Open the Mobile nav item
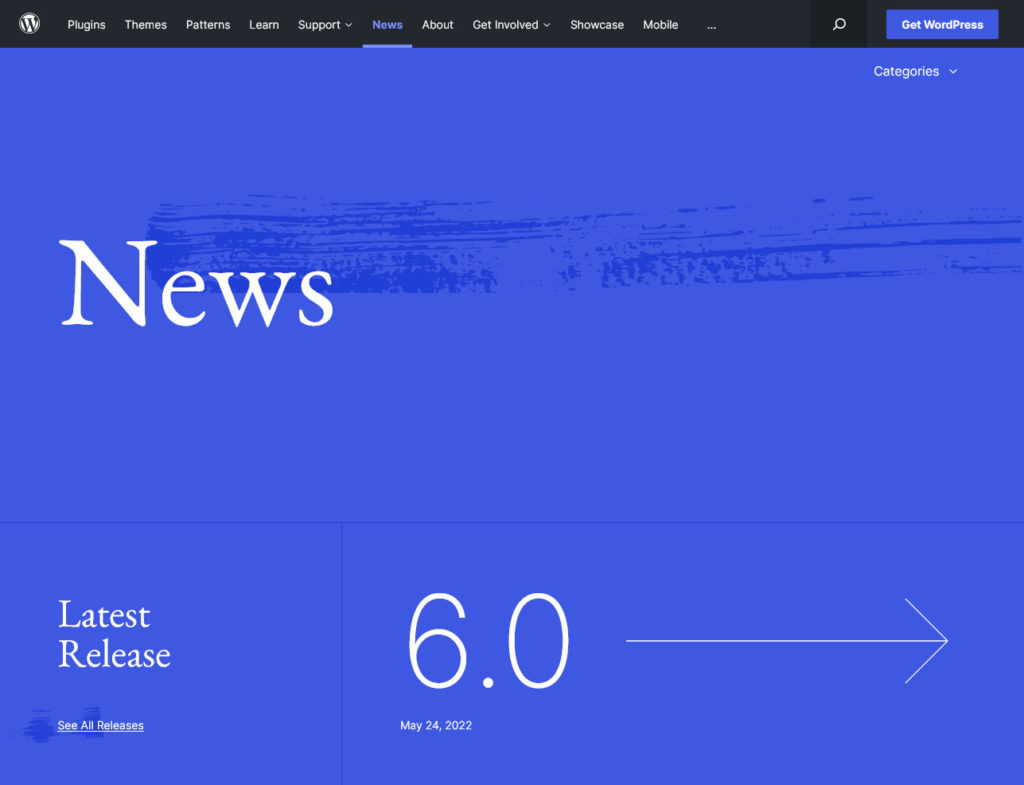The width and height of the screenshot is (1024, 785). [660, 24]
